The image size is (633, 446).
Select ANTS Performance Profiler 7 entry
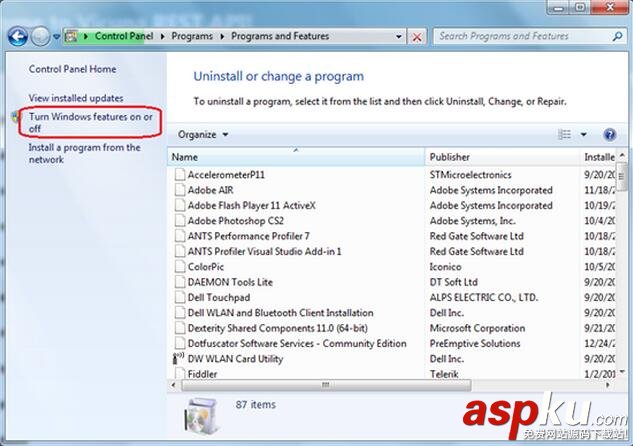(248, 236)
